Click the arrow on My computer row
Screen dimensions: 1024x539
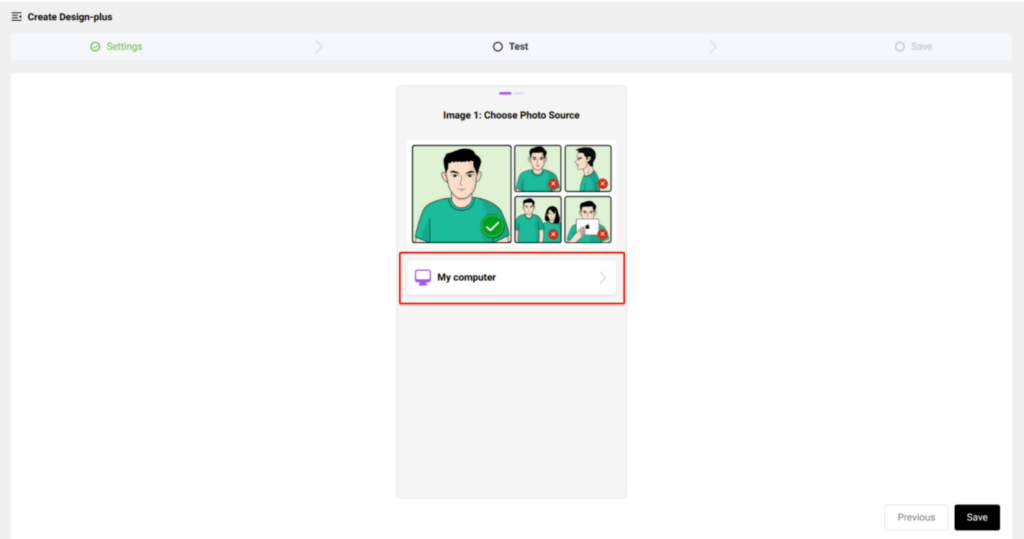tap(603, 278)
